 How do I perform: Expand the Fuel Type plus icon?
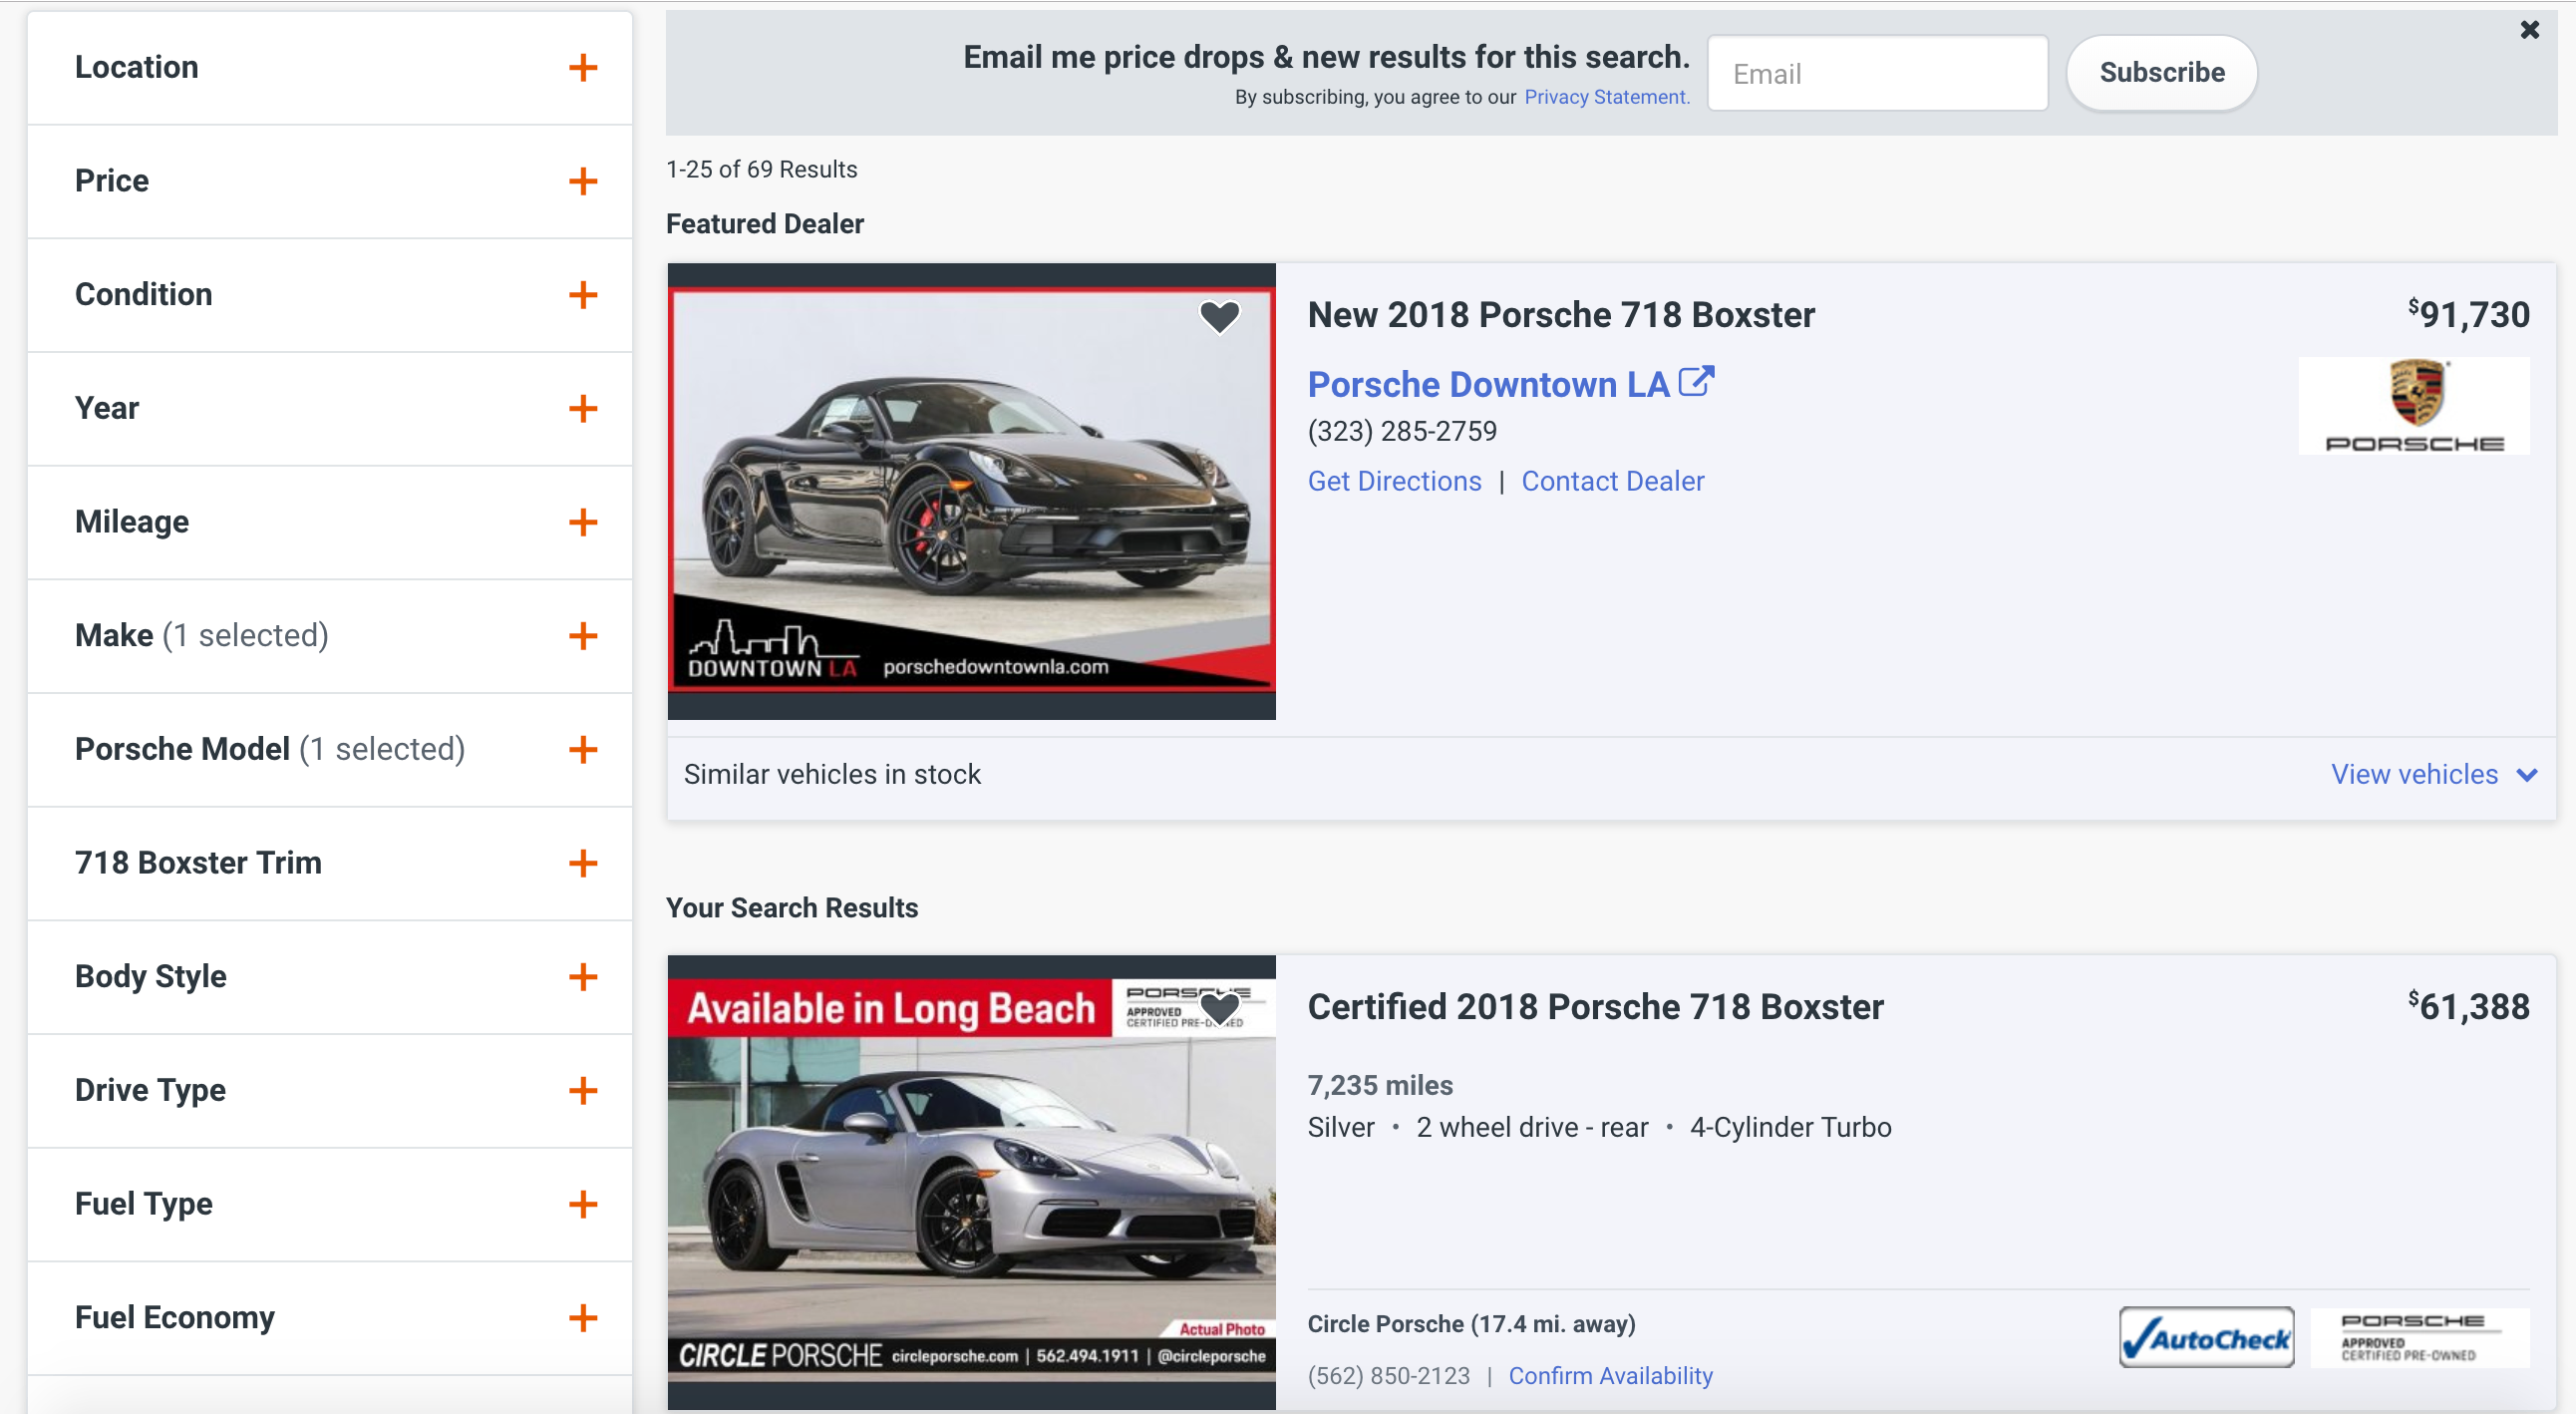(583, 1204)
